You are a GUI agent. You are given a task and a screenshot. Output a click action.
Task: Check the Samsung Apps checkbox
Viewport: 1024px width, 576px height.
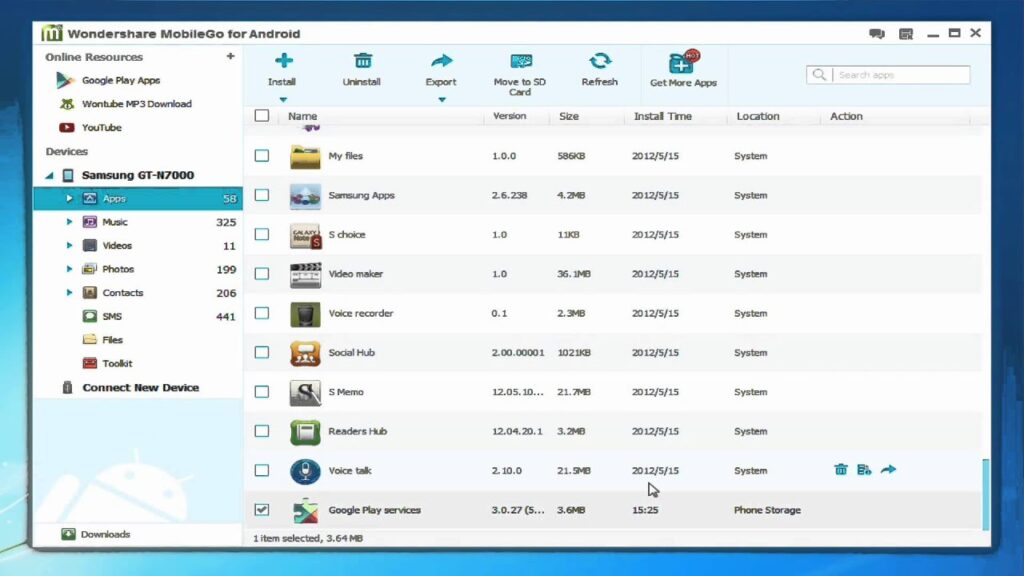click(262, 195)
